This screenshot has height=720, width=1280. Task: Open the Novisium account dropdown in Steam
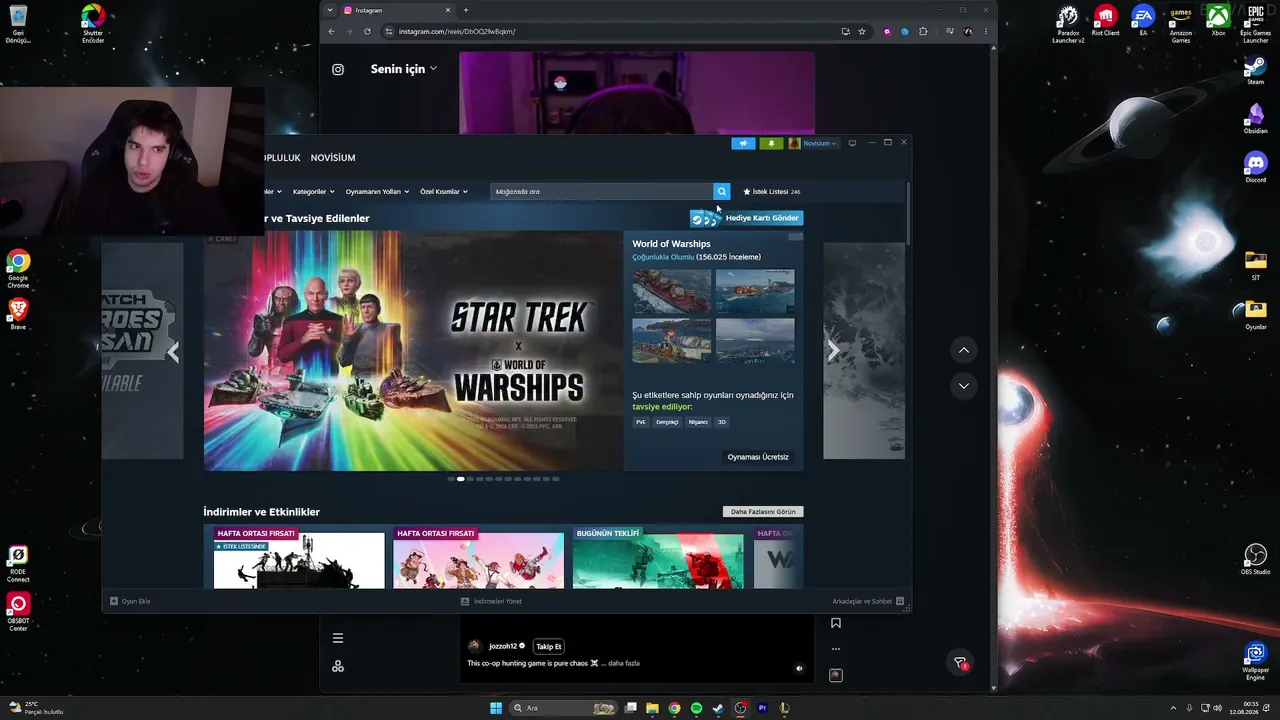point(813,143)
